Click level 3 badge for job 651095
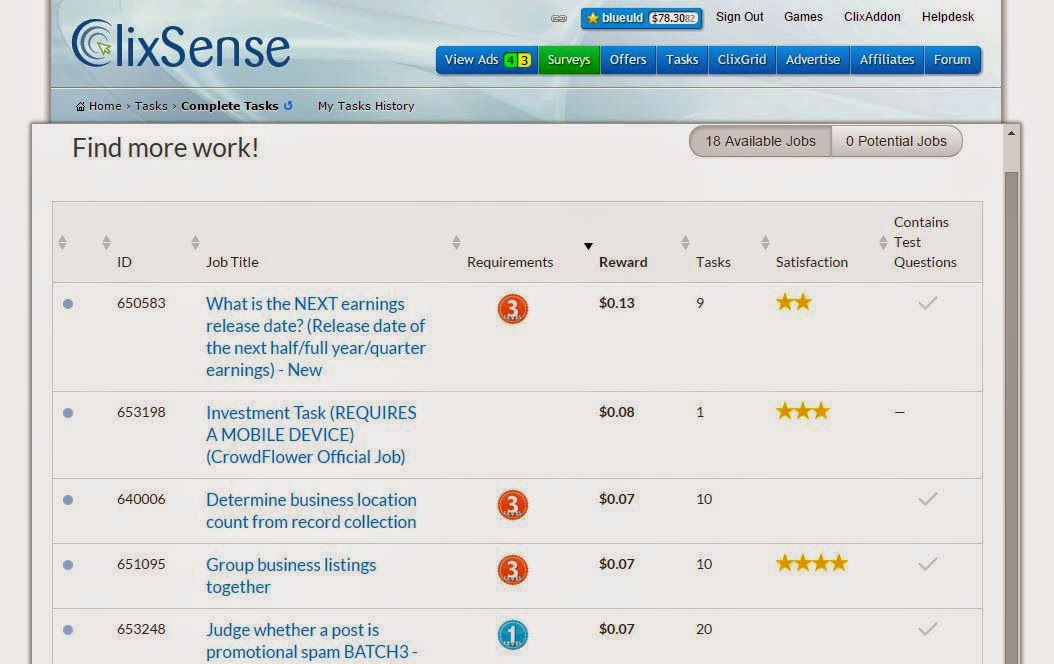 [x=512, y=570]
